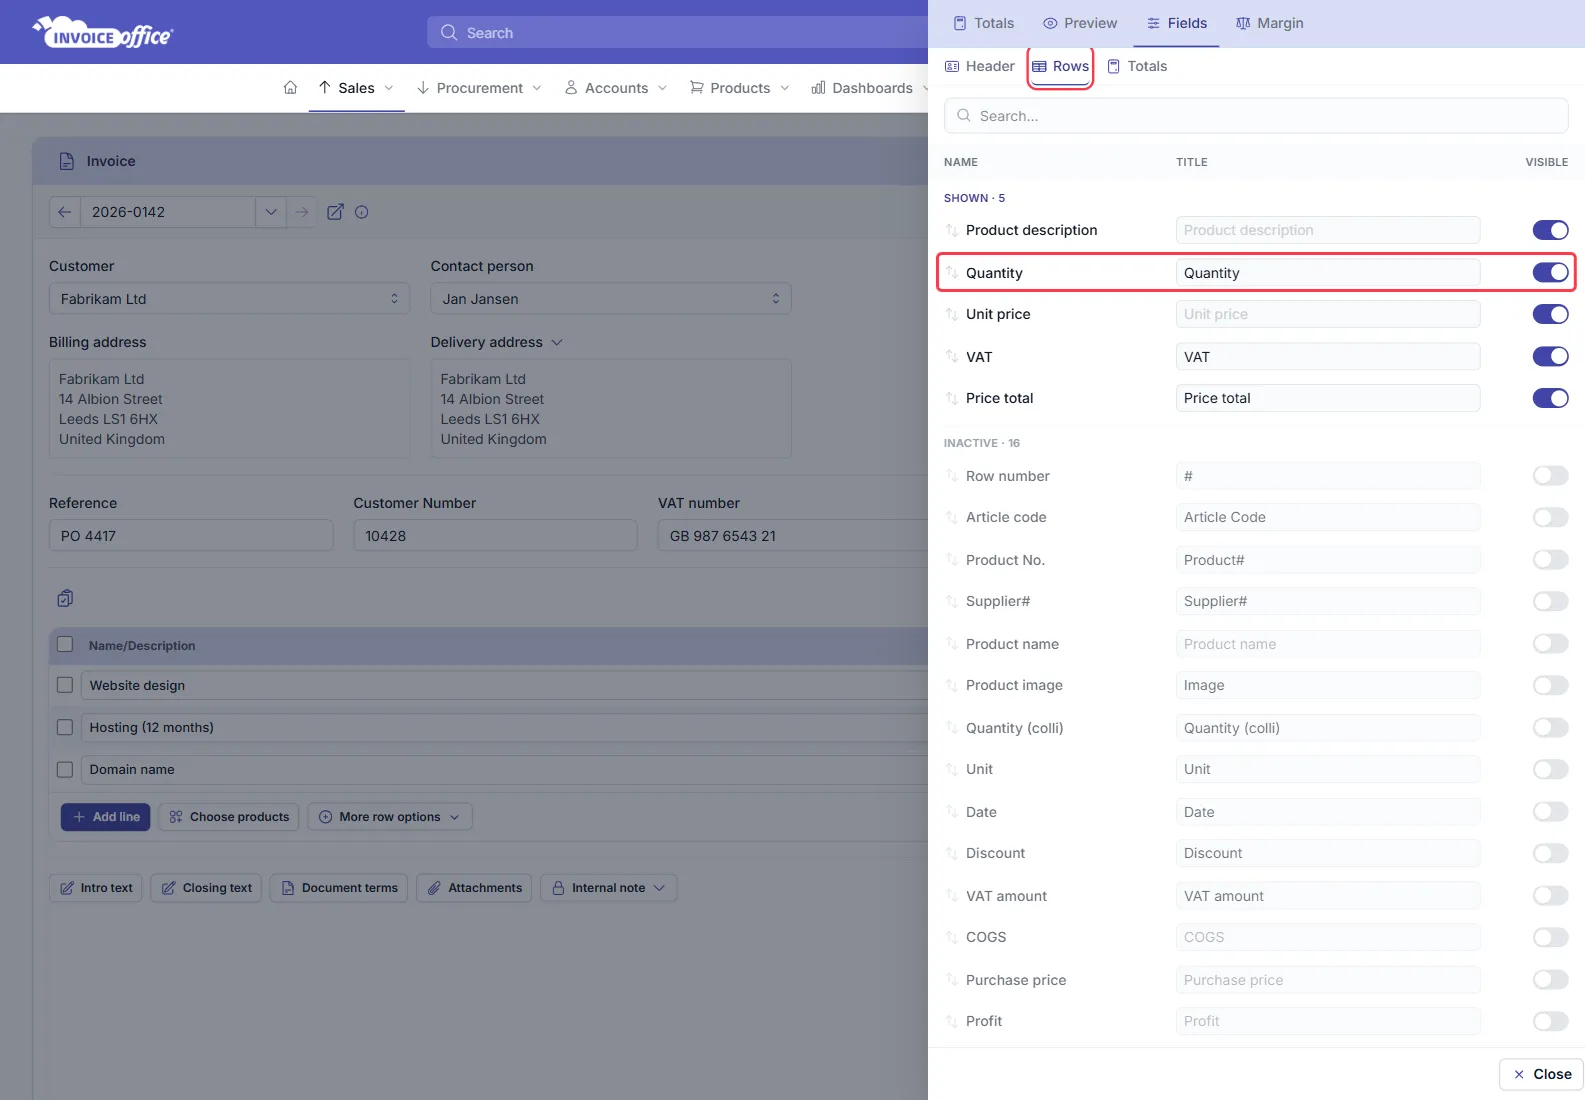1585x1100 pixels.
Task: Open the Intro text button
Action: click(96, 888)
